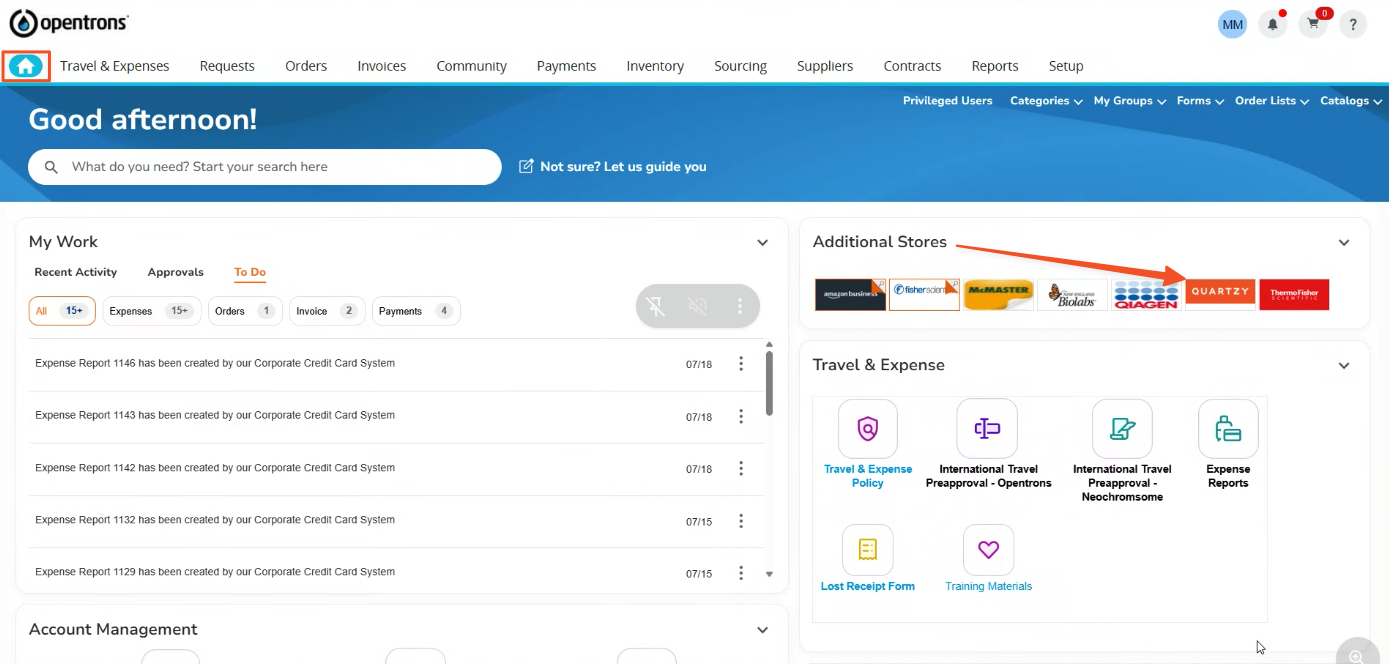Open the Travel & Expenses menu
Image resolution: width=1389 pixels, height=664 pixels.
[115, 66]
